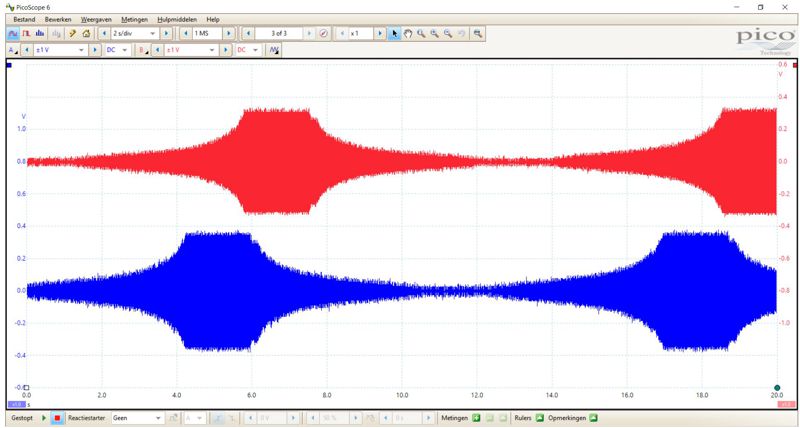Open channel B options button
Viewport: 800px width, 428px height.
(144, 50)
